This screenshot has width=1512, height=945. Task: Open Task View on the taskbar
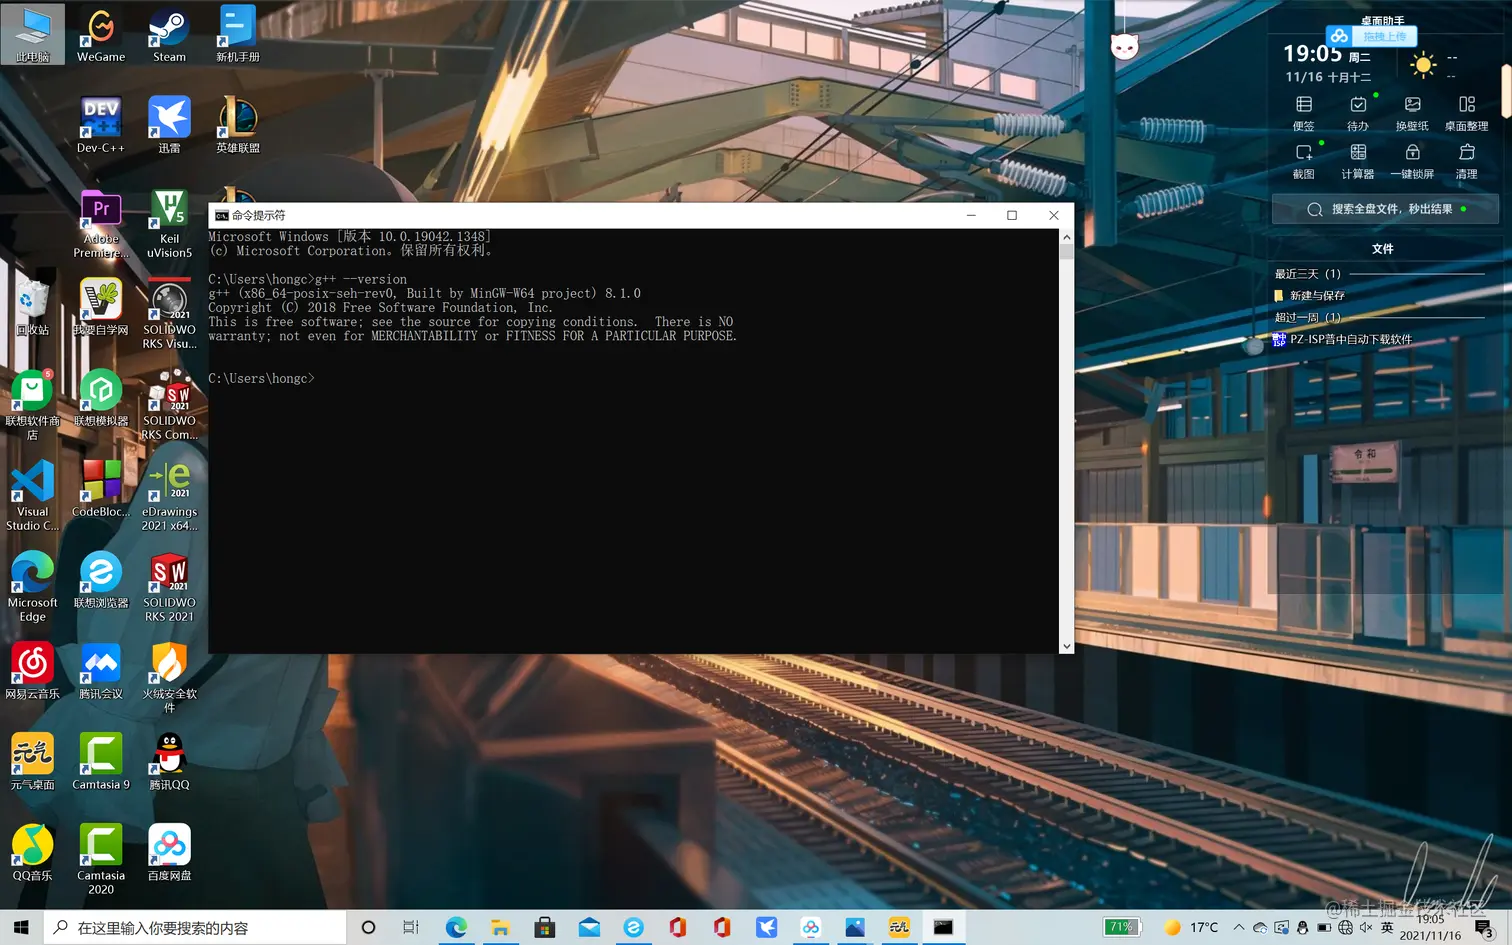coord(411,928)
